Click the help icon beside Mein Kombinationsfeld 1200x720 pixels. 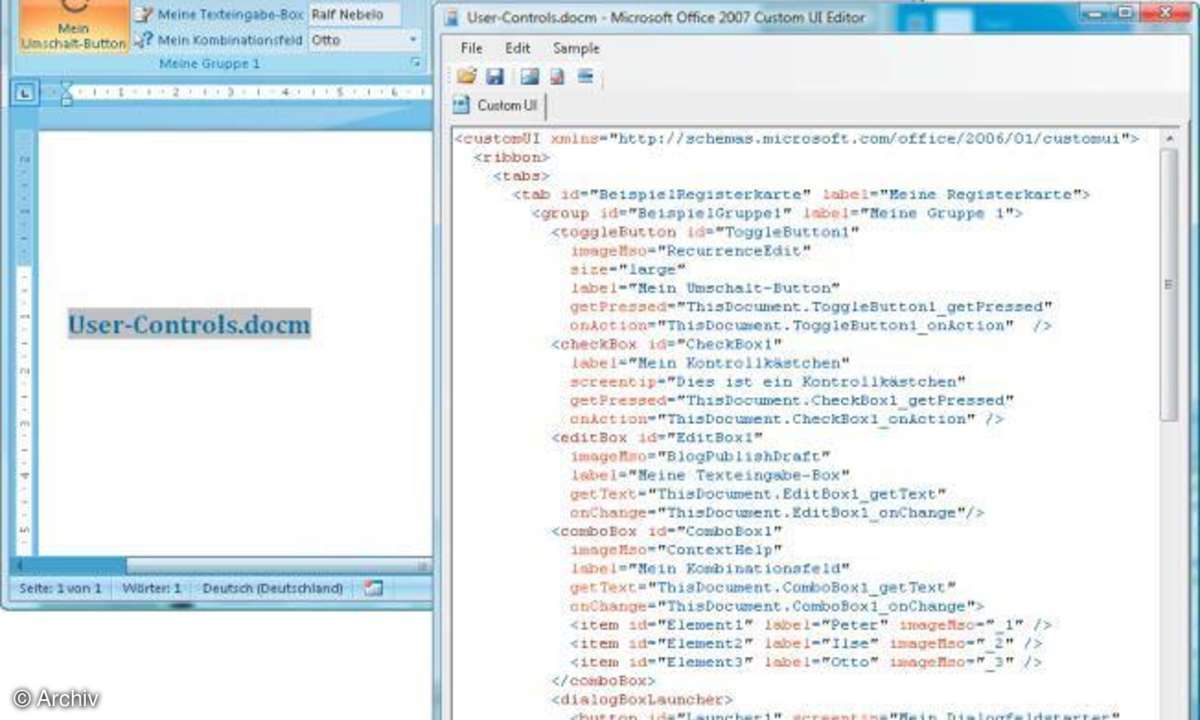pos(144,40)
